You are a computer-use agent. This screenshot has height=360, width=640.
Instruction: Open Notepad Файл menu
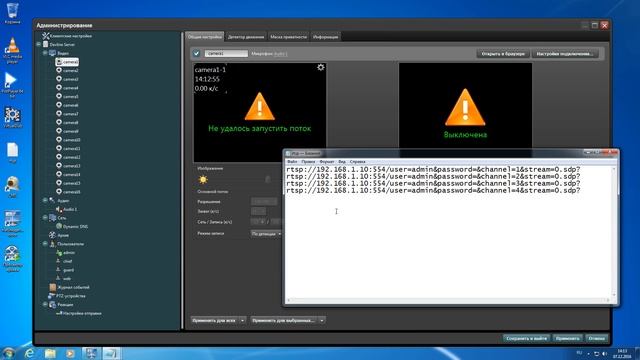(292, 162)
